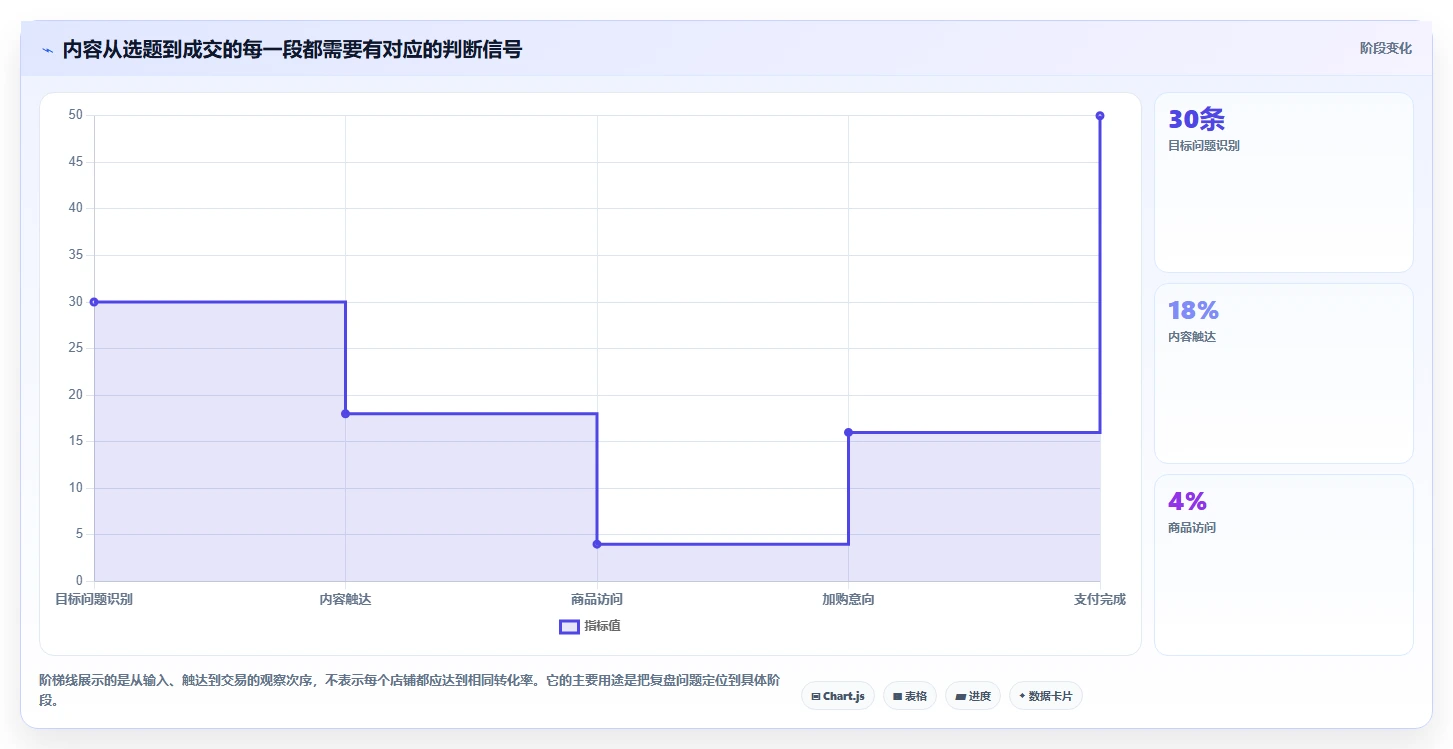Viewport: 1453px width, 749px height.
Task: Click the y-axis tick label 10
Action: point(76,488)
